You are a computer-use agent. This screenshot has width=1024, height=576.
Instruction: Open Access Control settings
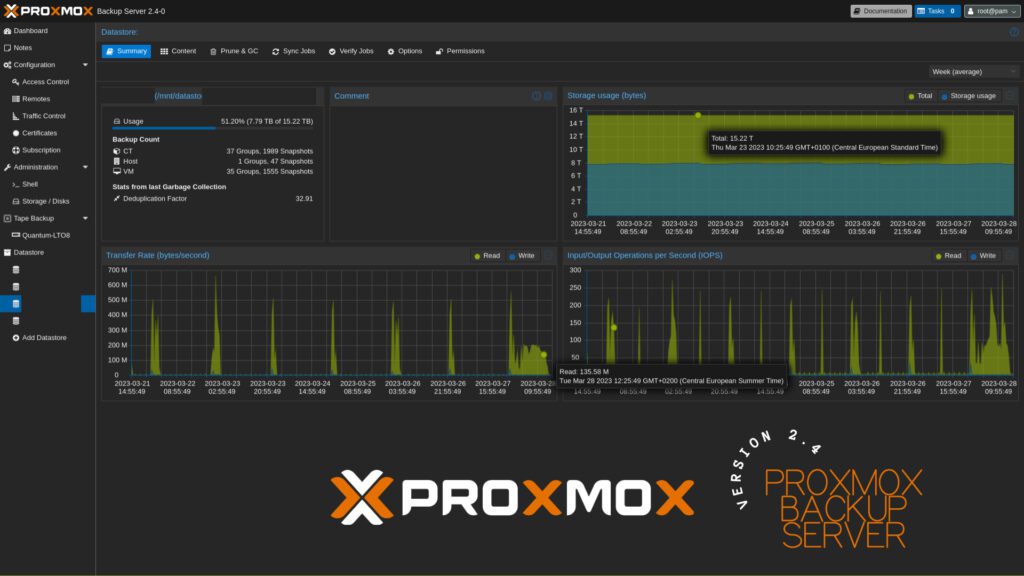pyautogui.click(x=48, y=81)
